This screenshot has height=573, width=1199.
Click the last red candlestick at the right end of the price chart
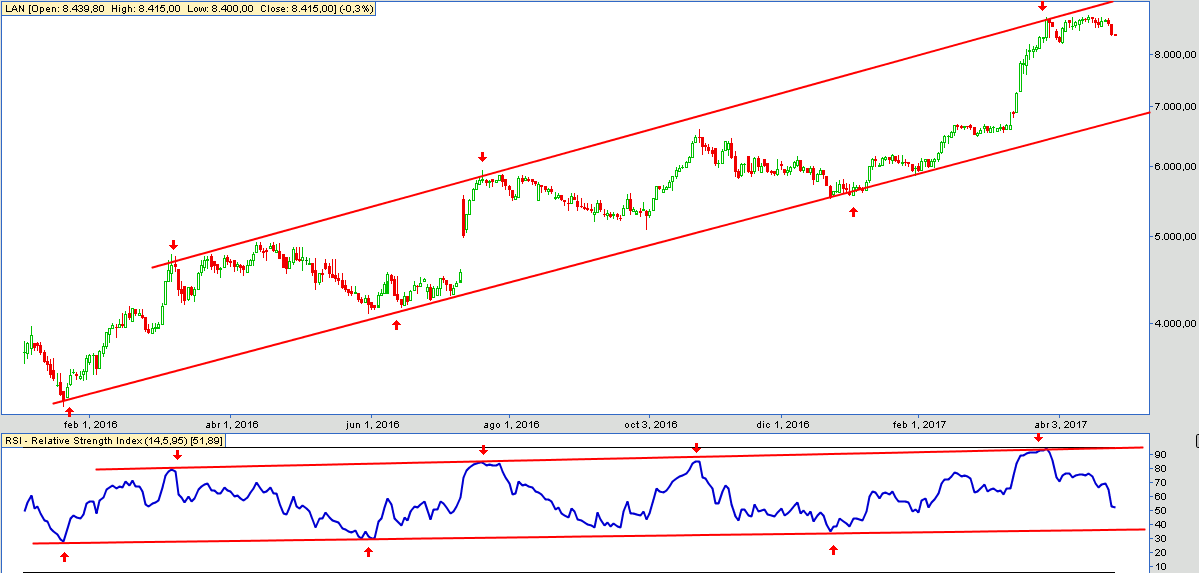point(1114,34)
